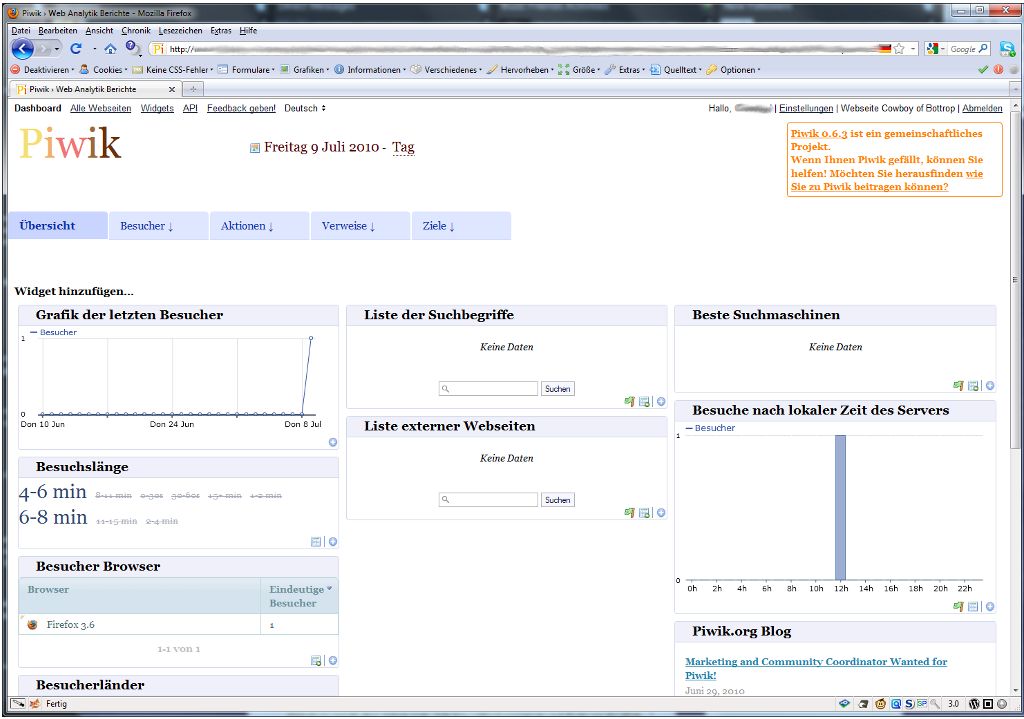Open the Marketing and Community Coordinator blog link
Screen dimensions: 1024x719
(x=816, y=668)
